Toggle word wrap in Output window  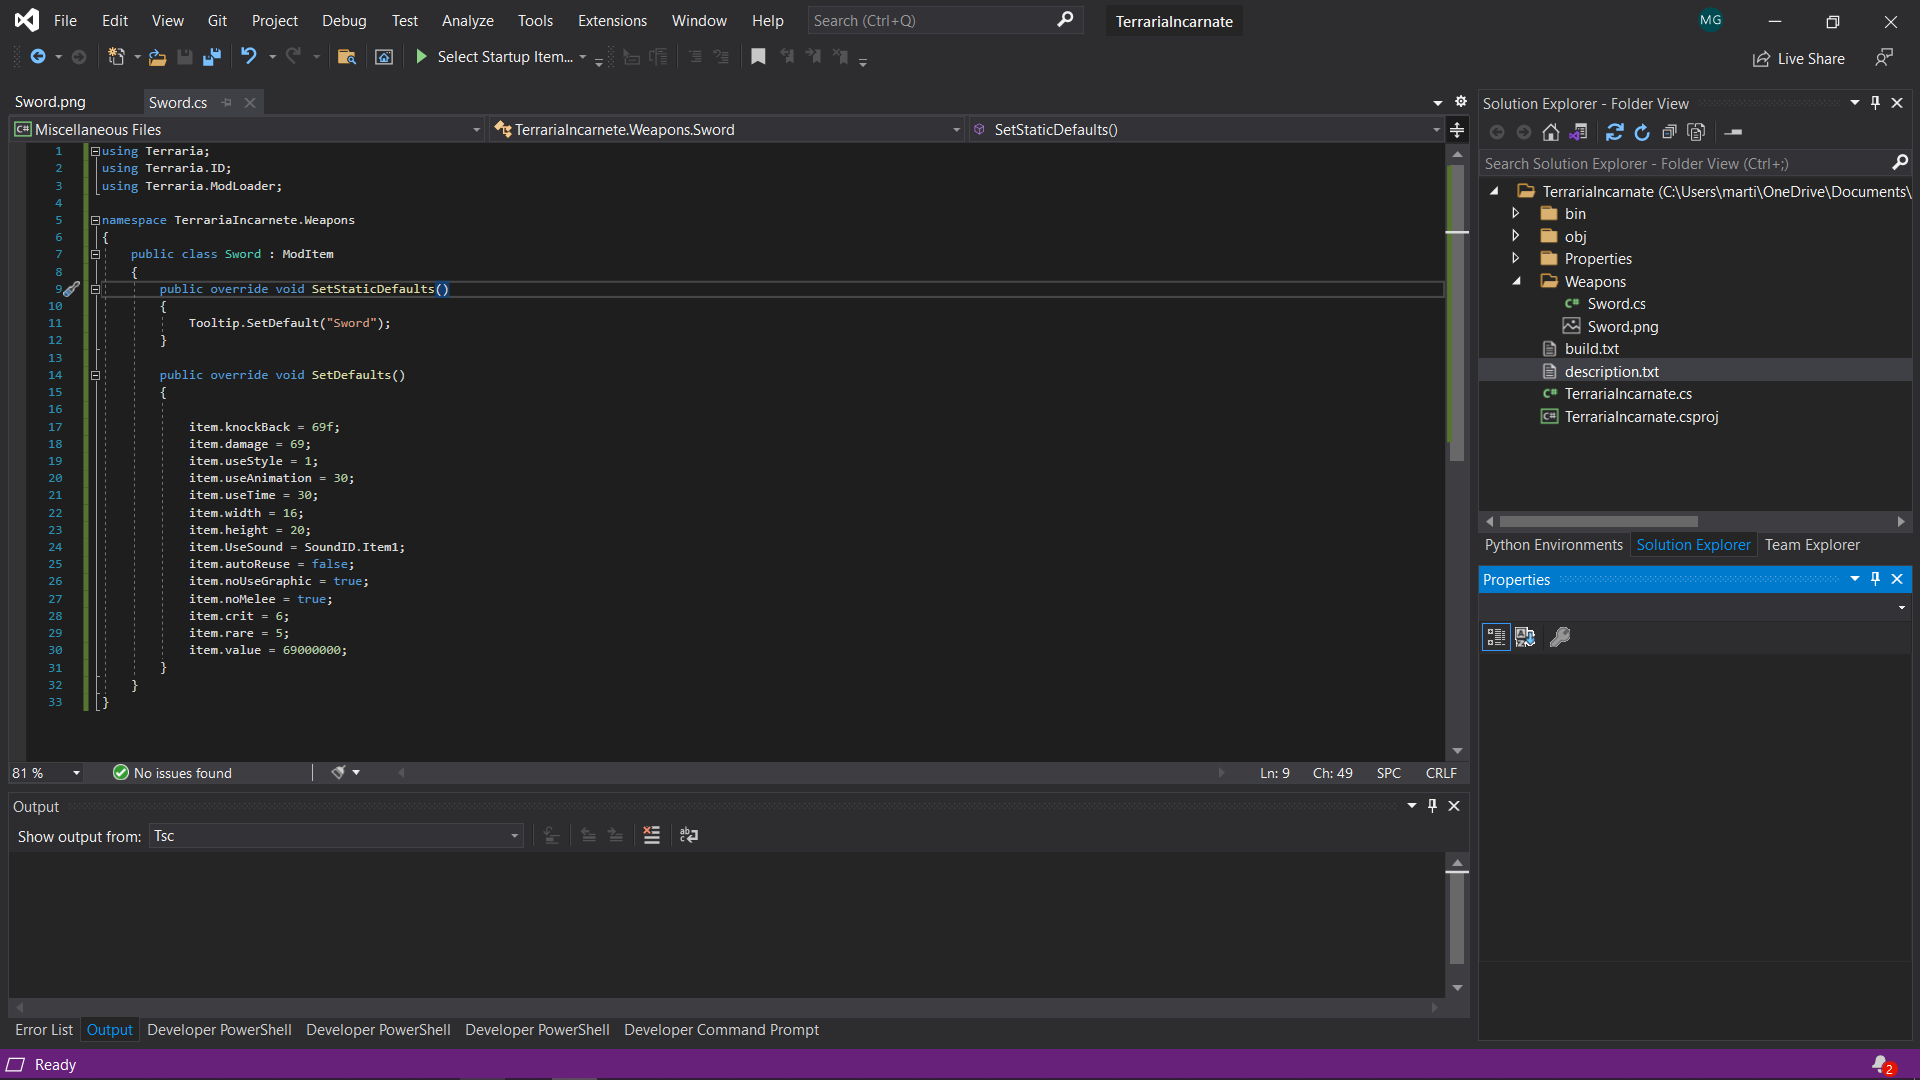[x=689, y=836]
